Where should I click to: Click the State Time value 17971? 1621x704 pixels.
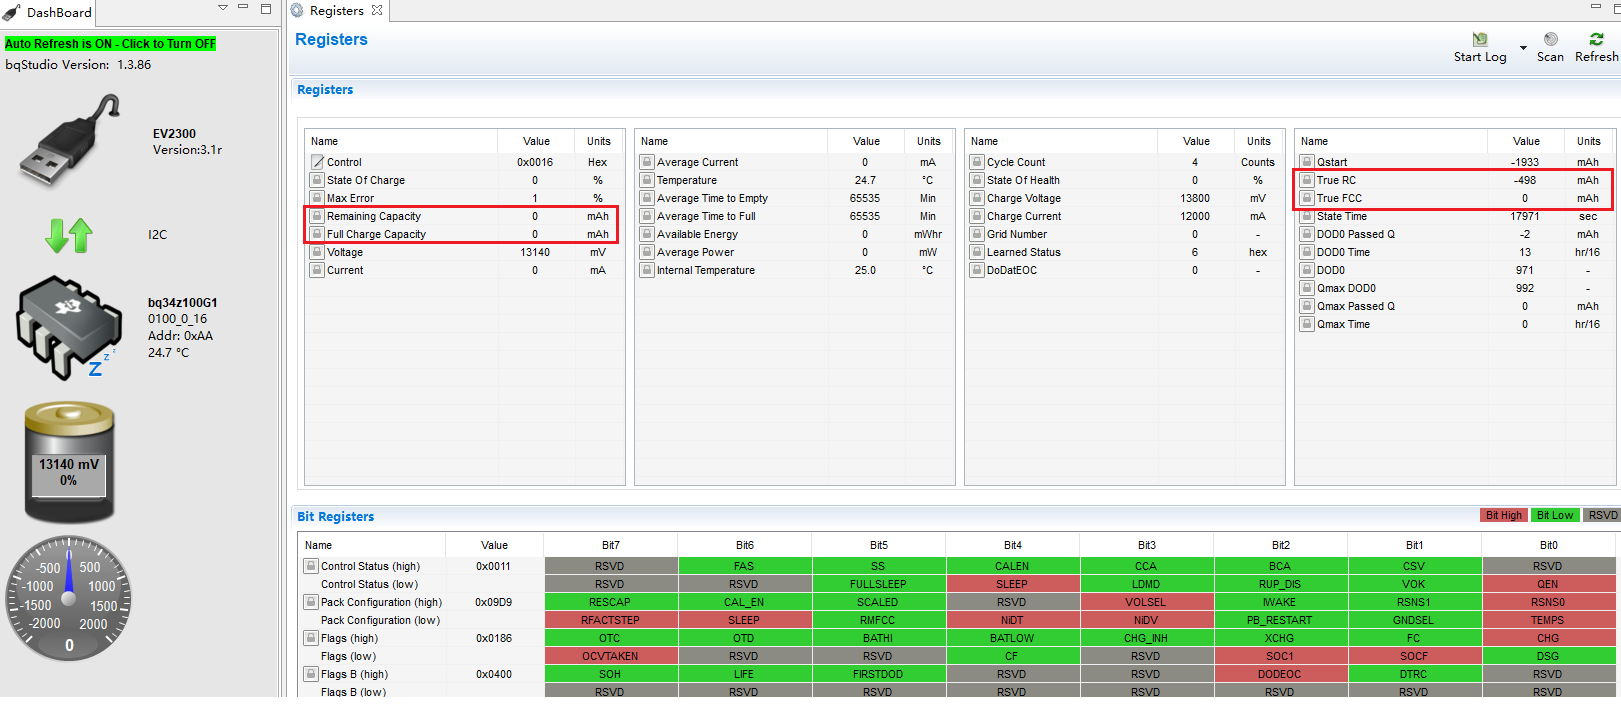(1525, 216)
